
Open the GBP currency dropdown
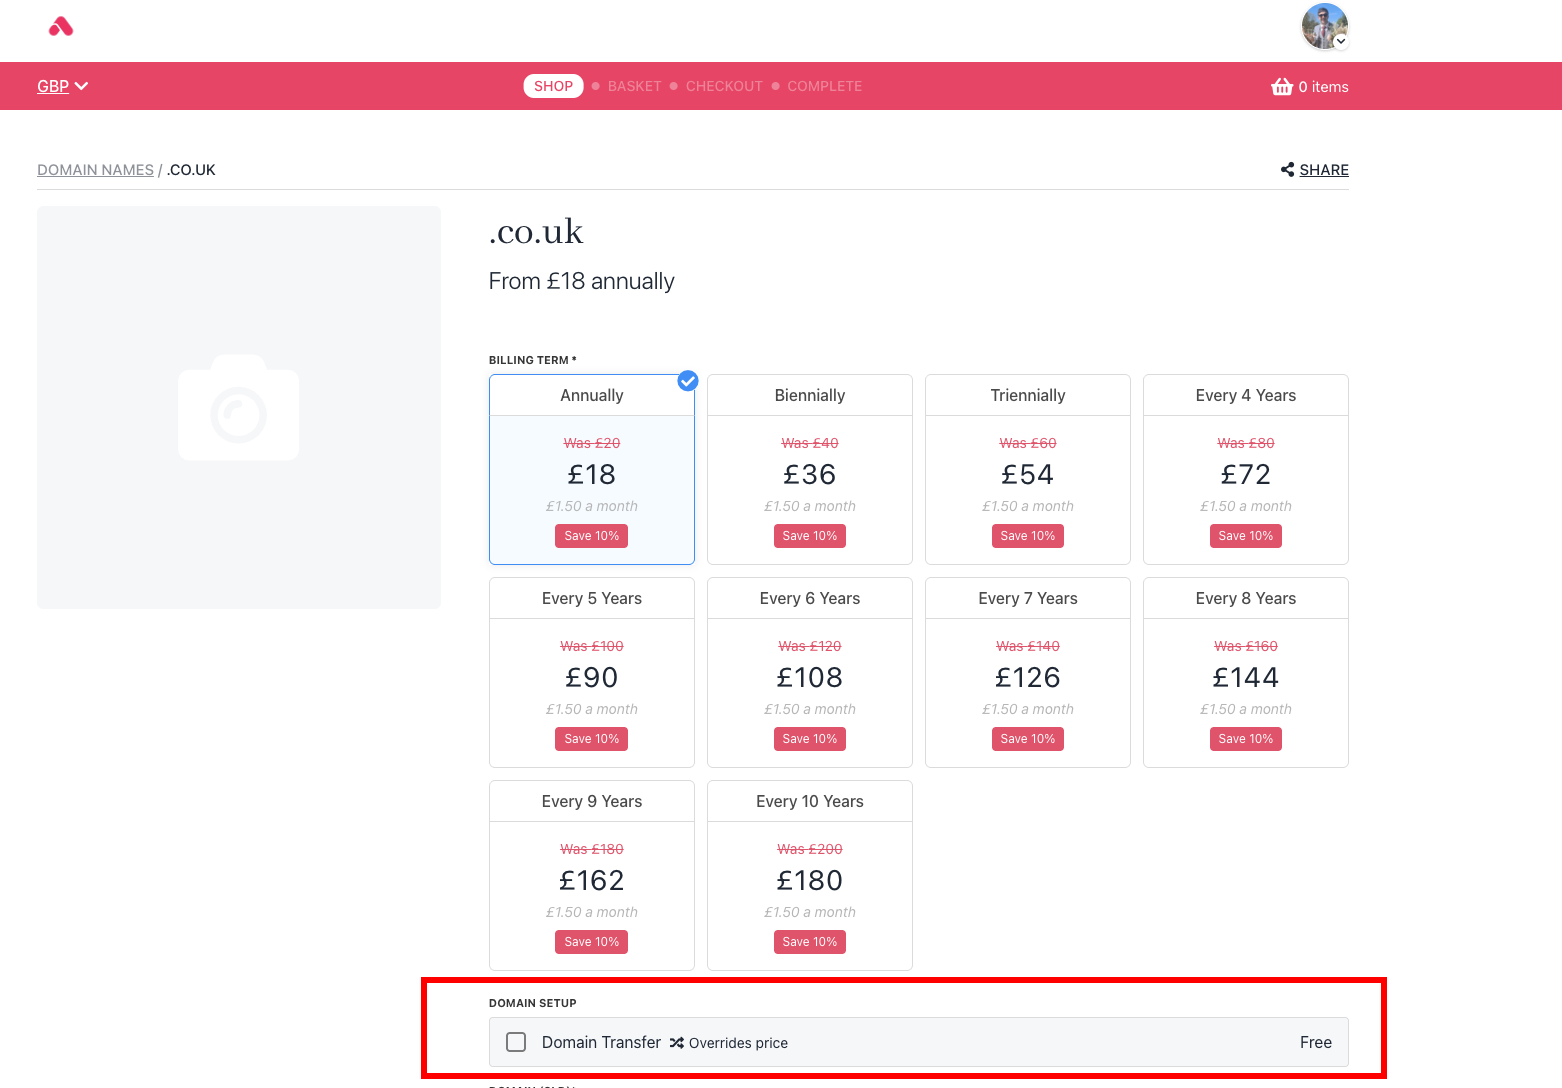[62, 86]
